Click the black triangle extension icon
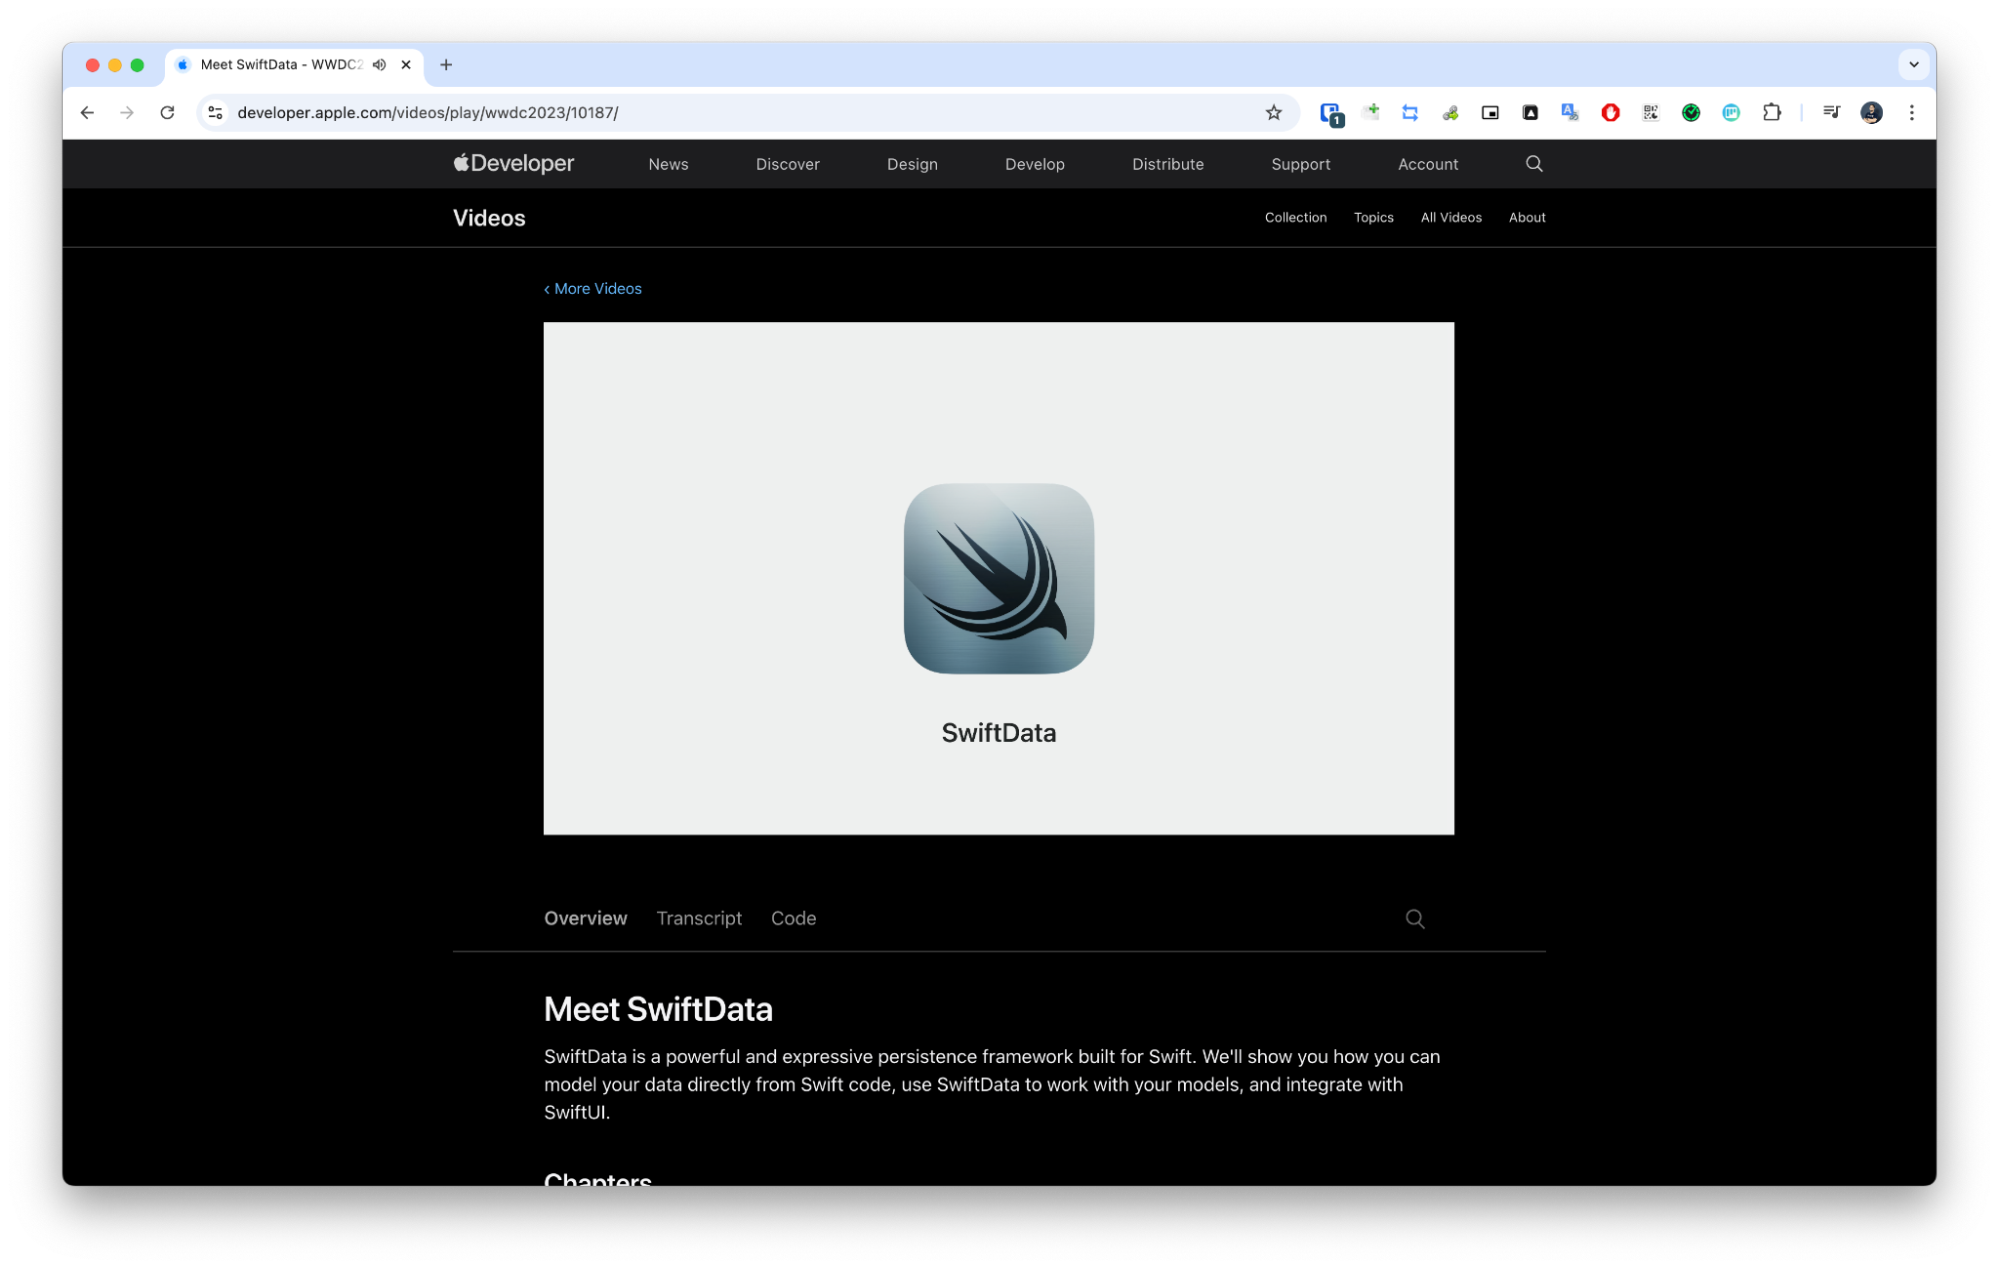The image size is (1999, 1268). tap(1530, 113)
